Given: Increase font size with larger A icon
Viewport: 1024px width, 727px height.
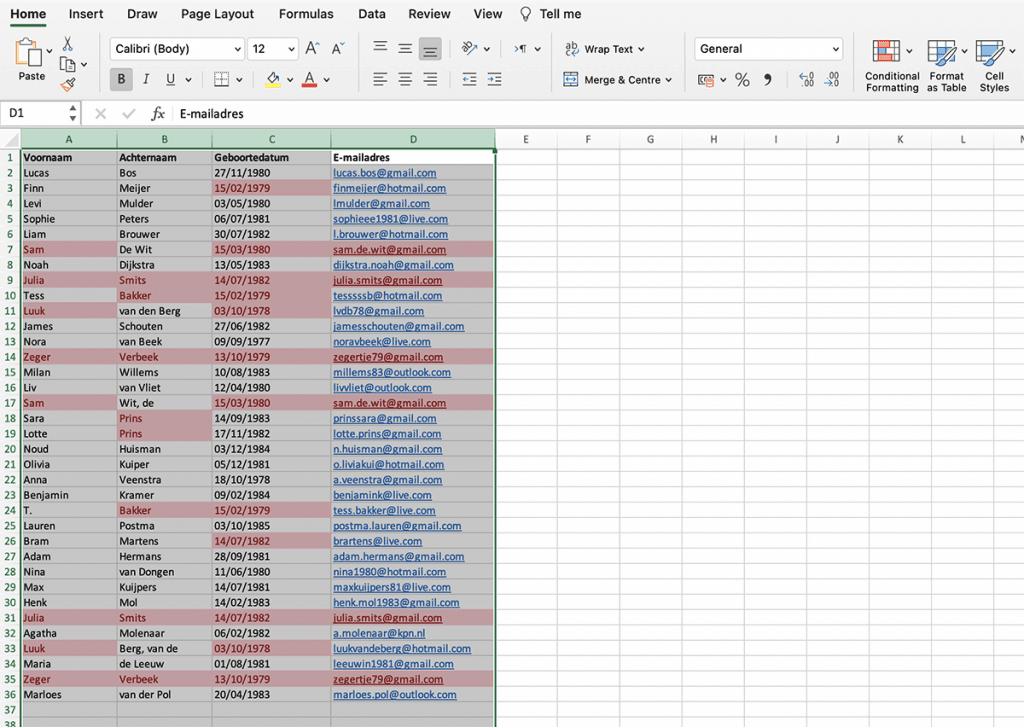Looking at the screenshot, I should 312,49.
